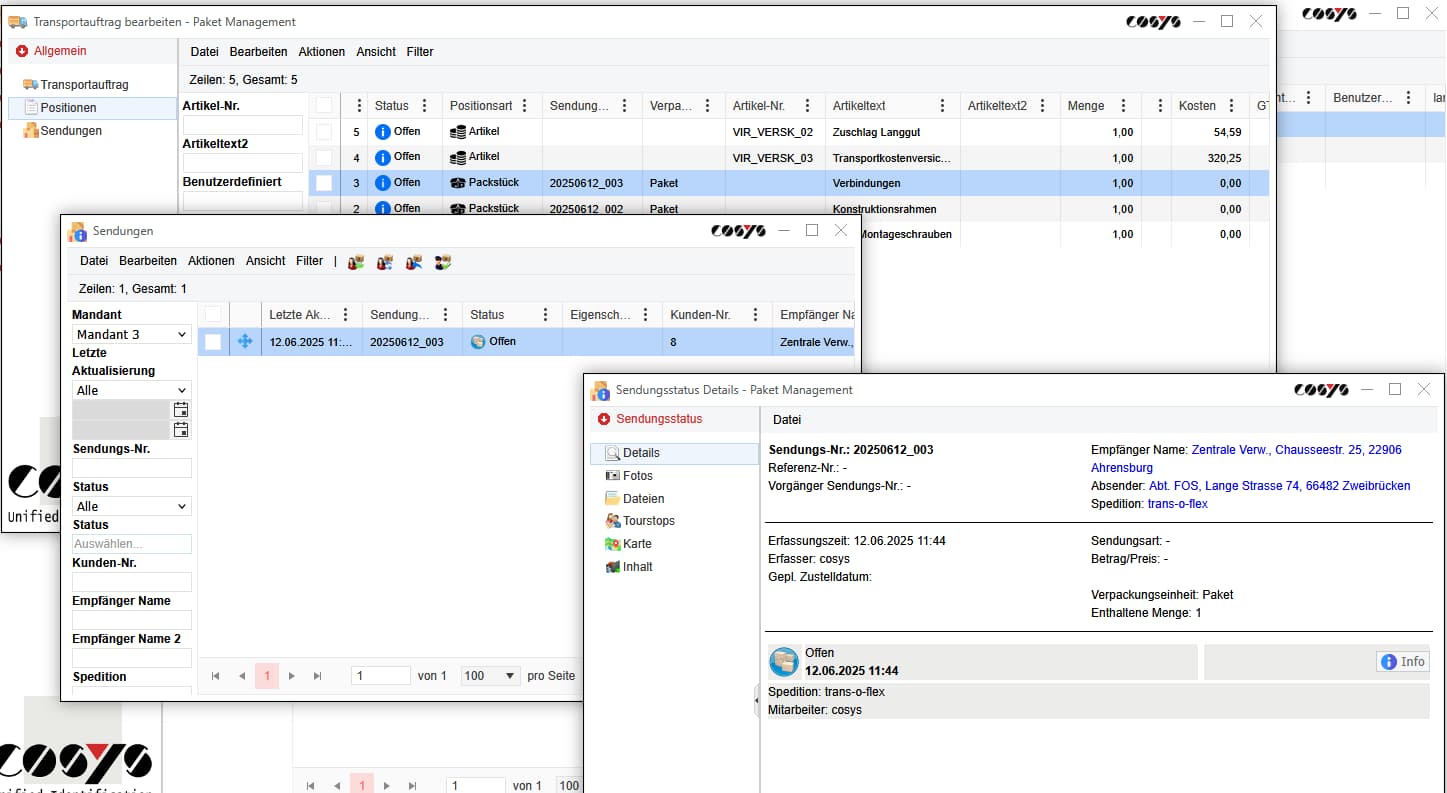Open Kosten column options menu

1232,105
